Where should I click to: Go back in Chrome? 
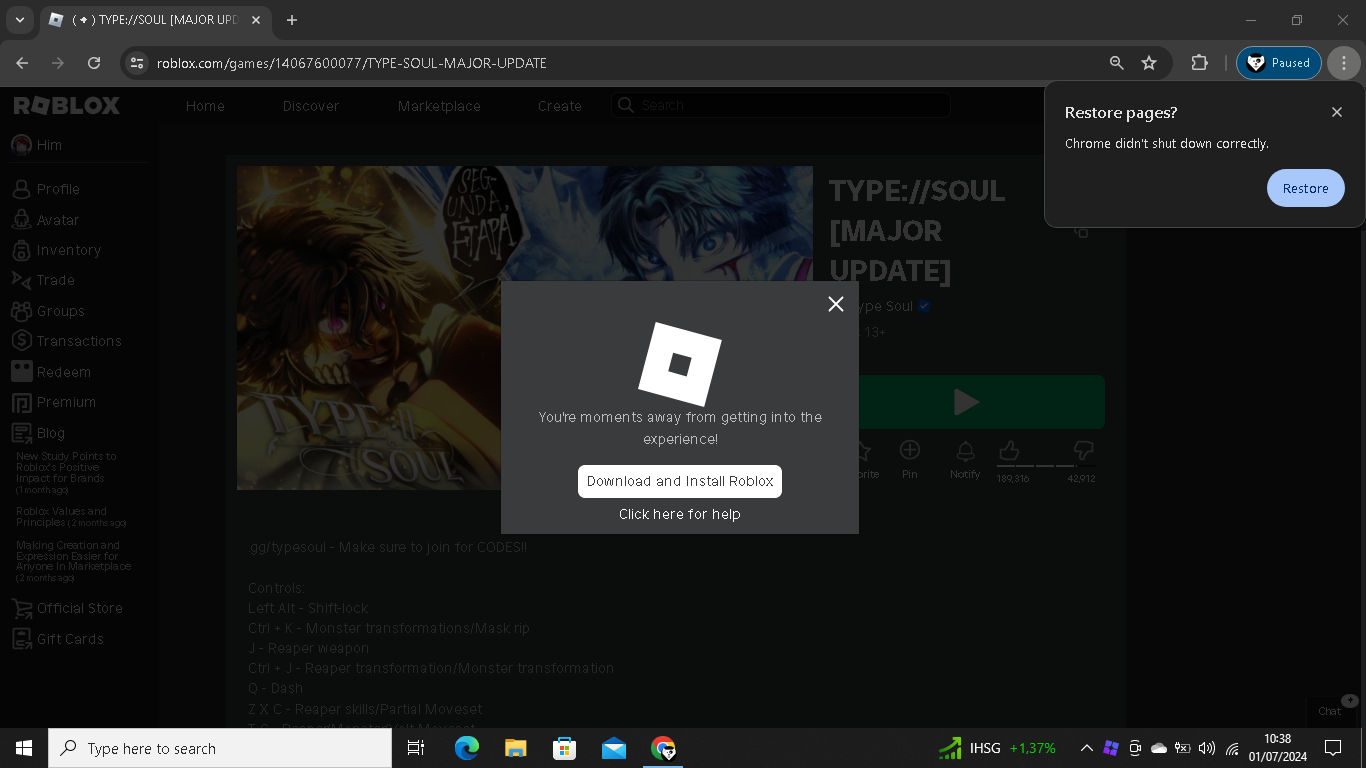pyautogui.click(x=22, y=63)
